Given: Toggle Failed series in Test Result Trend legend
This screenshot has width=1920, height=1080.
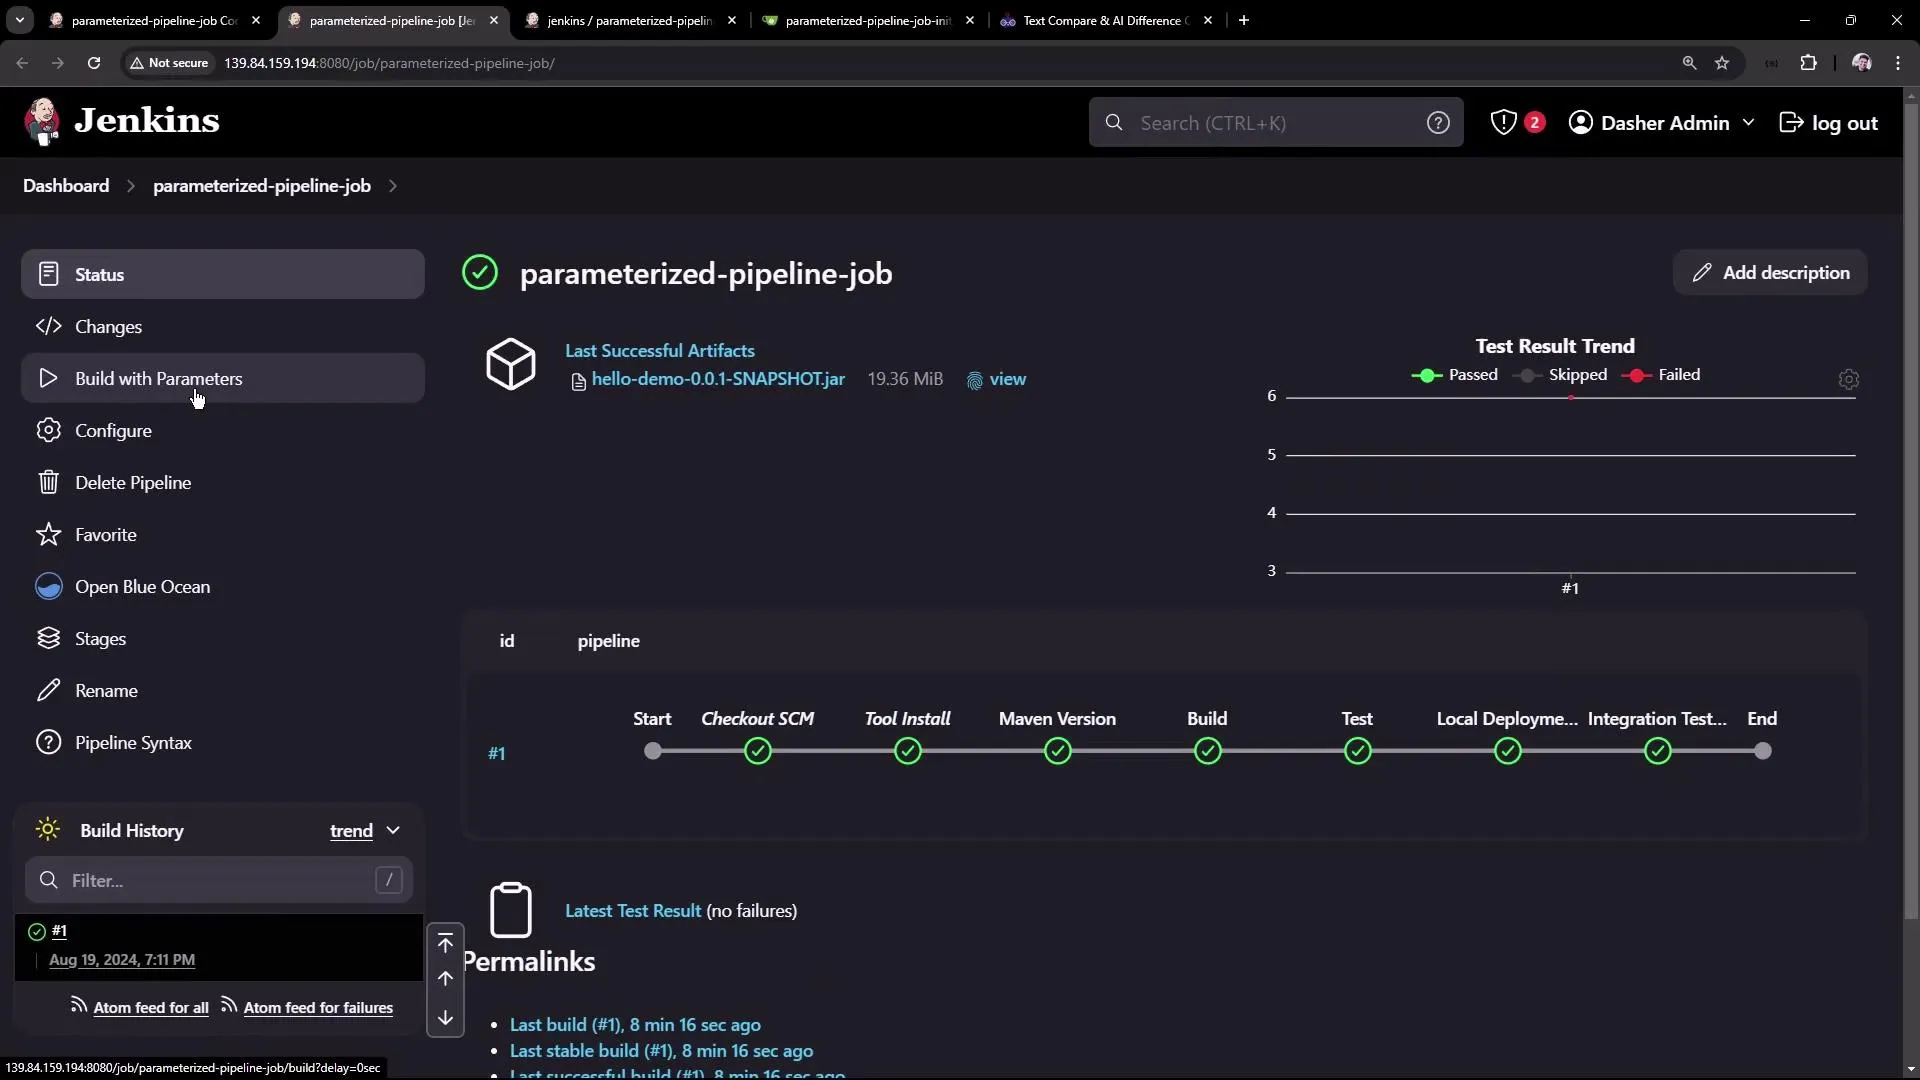Looking at the screenshot, I should [x=1663, y=375].
